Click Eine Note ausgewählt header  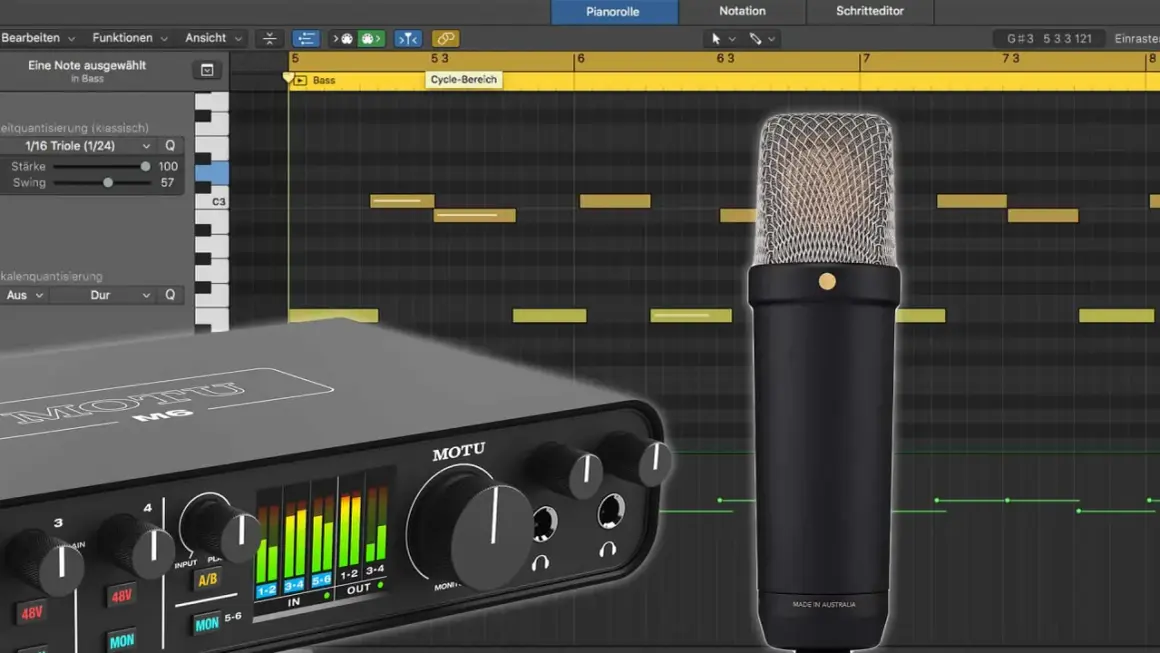(x=87, y=65)
